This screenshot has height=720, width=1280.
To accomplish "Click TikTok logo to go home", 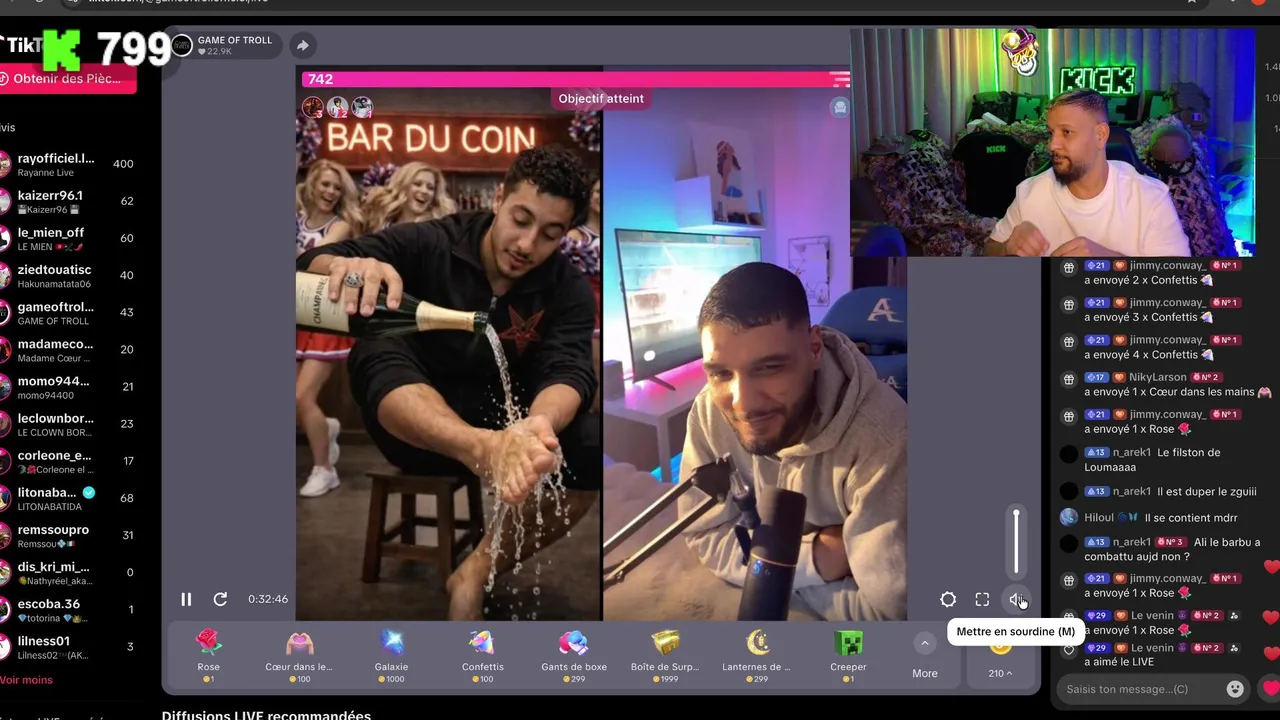I will tap(22, 46).
